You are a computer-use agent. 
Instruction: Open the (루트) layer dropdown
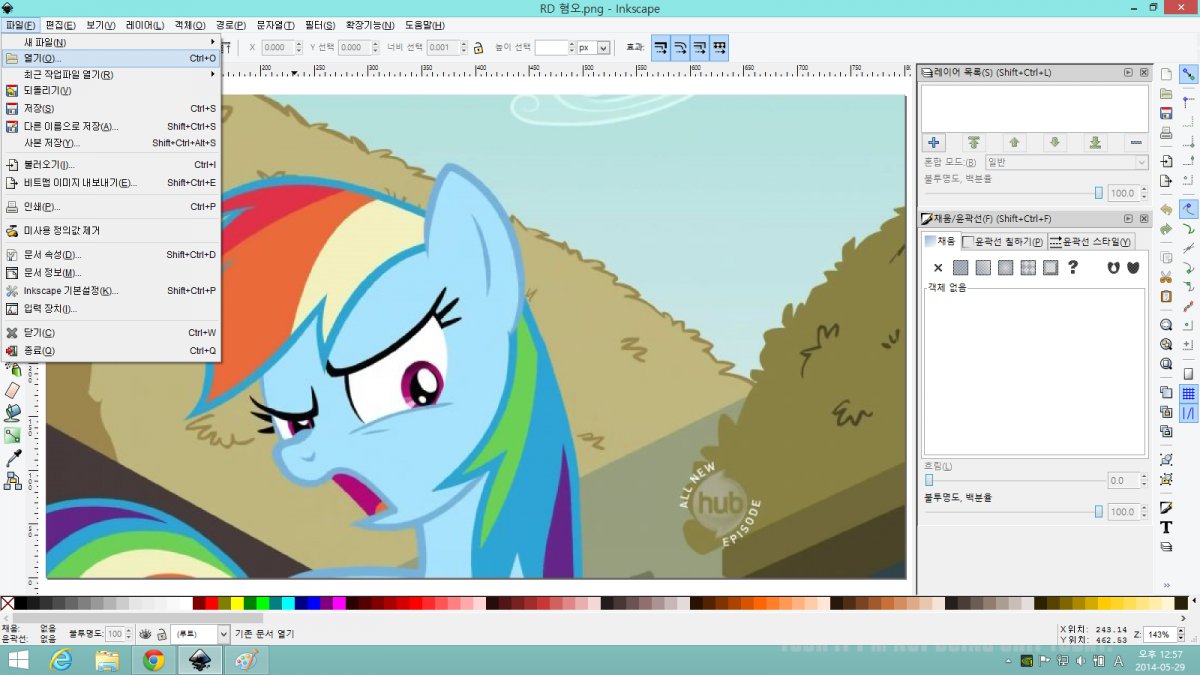[x=200, y=634]
